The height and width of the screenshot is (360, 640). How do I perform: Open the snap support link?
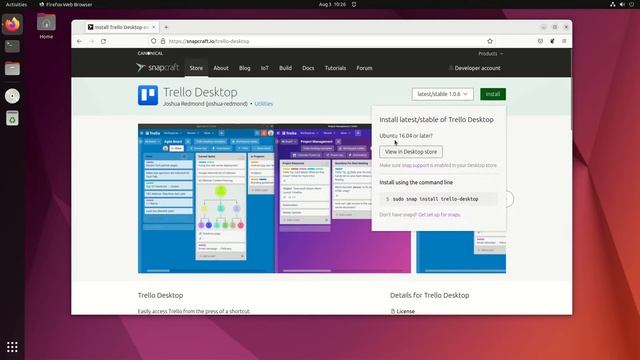coord(415,166)
